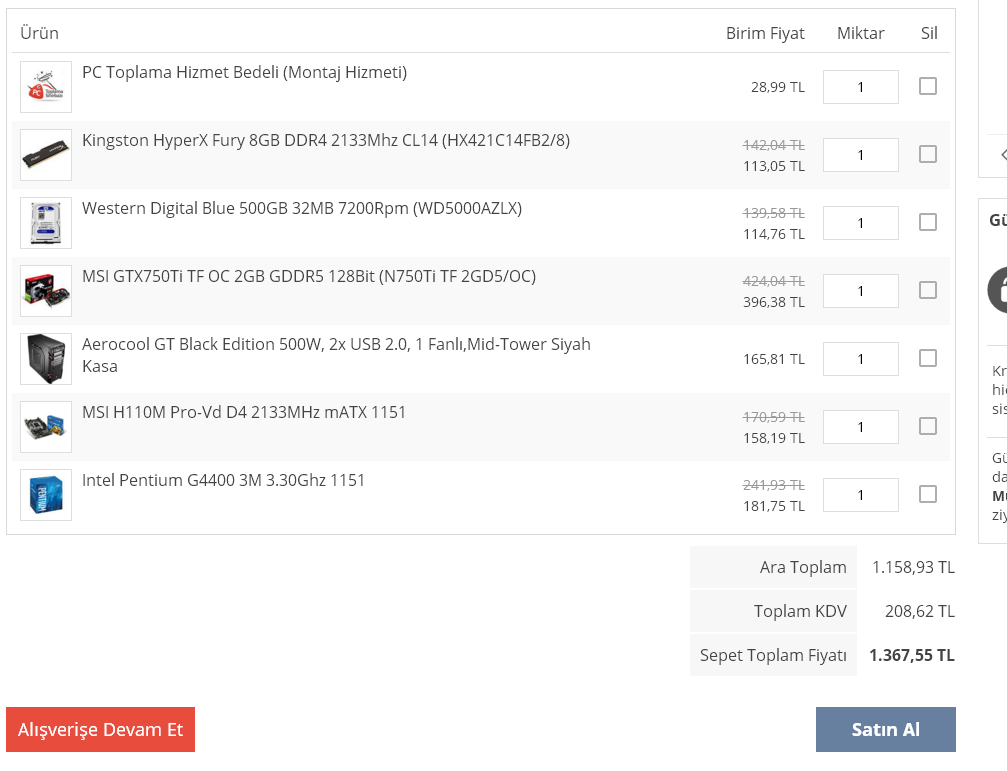
Task: Edit the quantity field for MSI H110M Pro-Vd
Action: coord(861,427)
